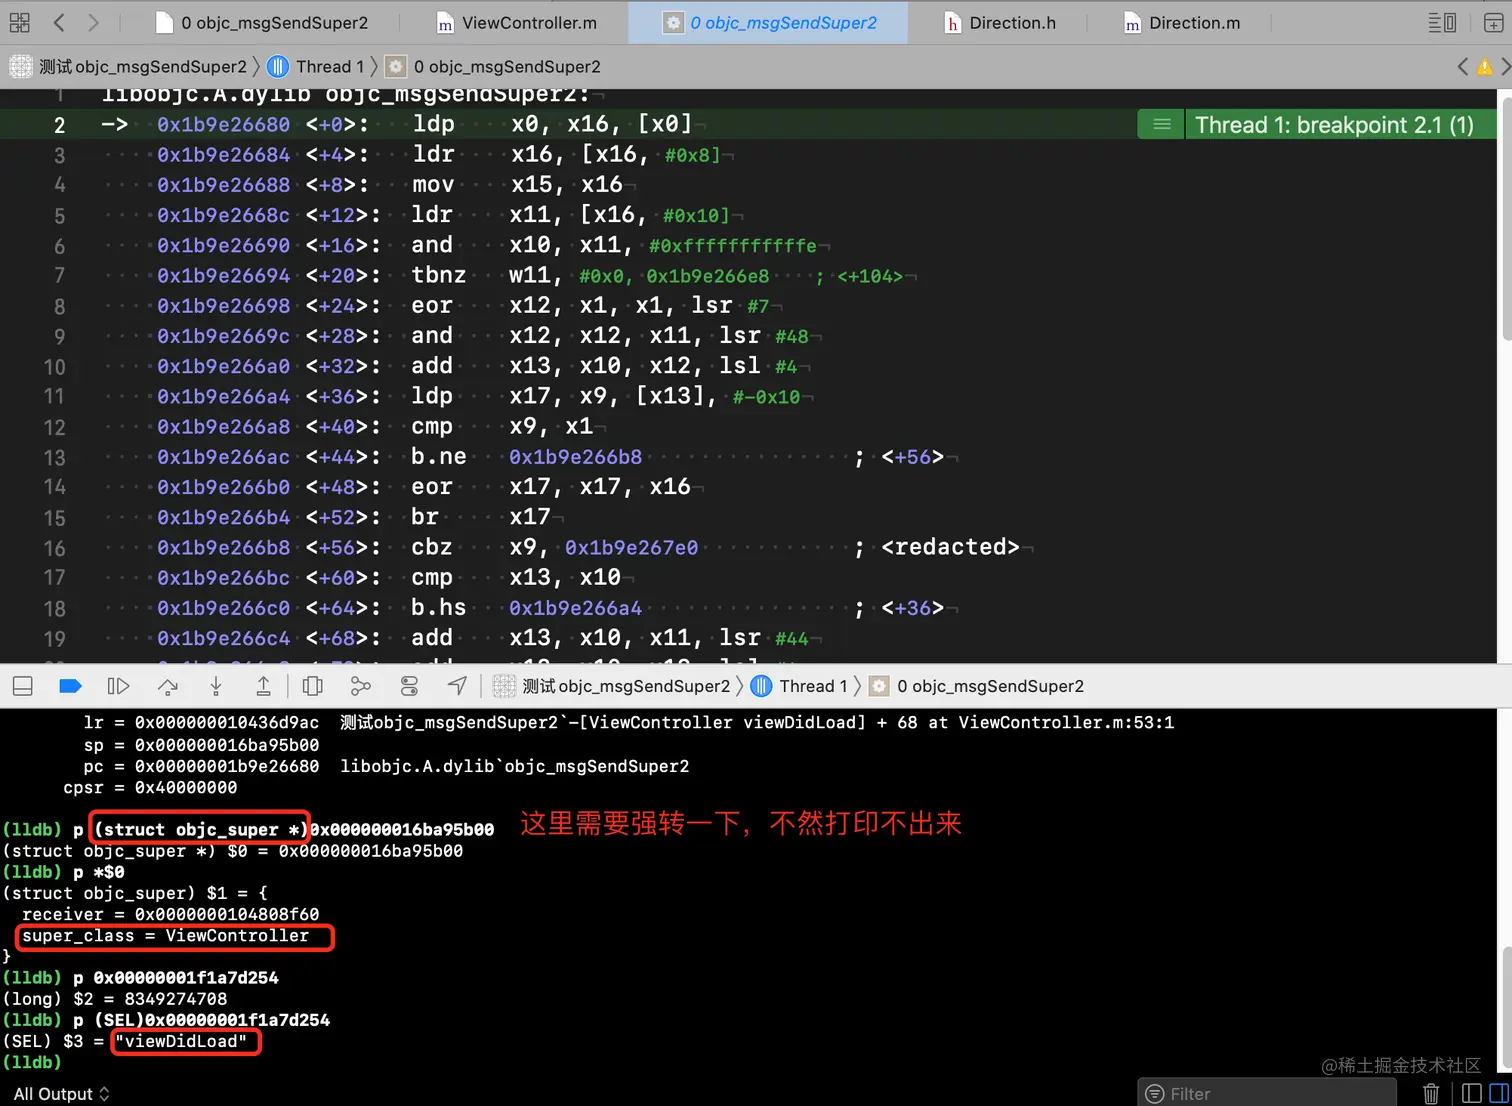Click 'br' instruction on line 15
The width and height of the screenshot is (1512, 1106).
425,517
